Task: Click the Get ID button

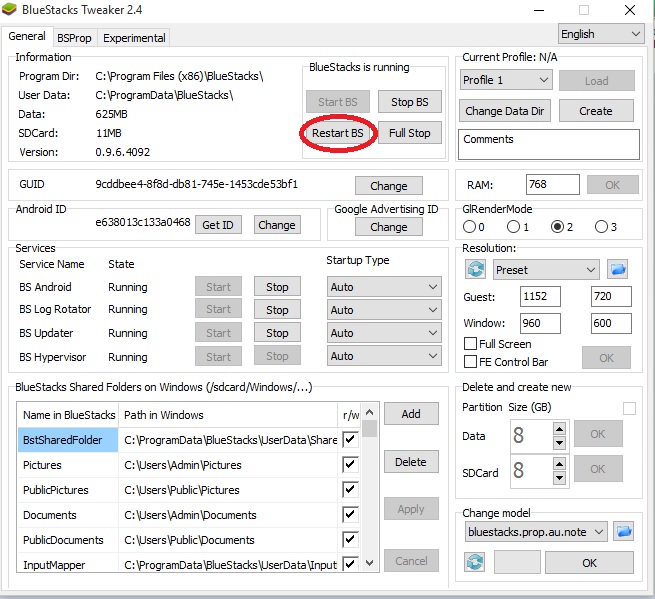Action: (x=218, y=225)
